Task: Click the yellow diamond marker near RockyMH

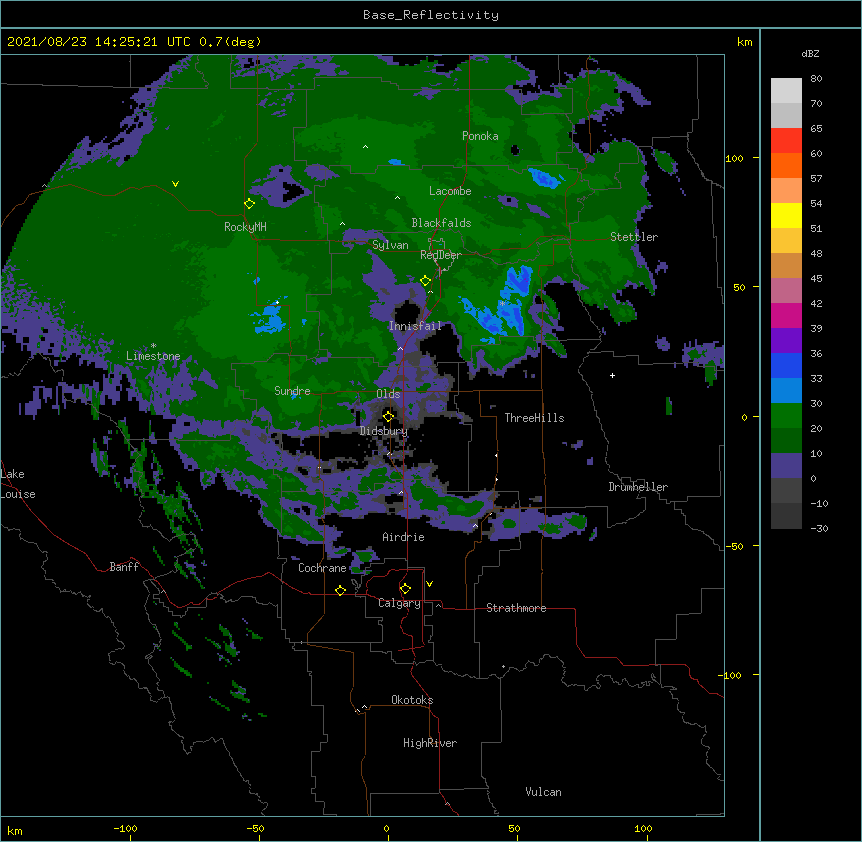Action: 249,203
